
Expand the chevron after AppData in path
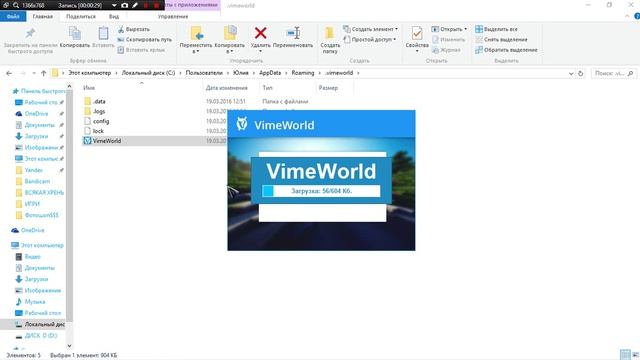287,73
